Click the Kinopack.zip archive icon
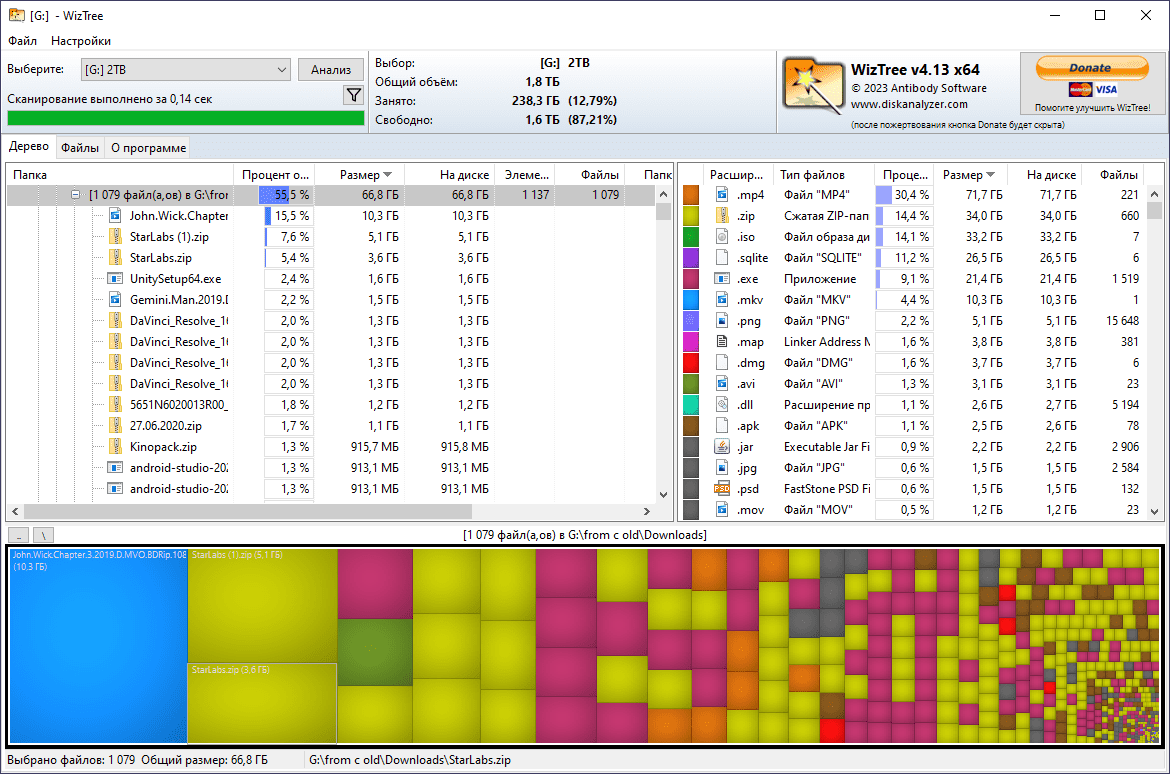Image resolution: width=1170 pixels, height=774 pixels. point(115,446)
